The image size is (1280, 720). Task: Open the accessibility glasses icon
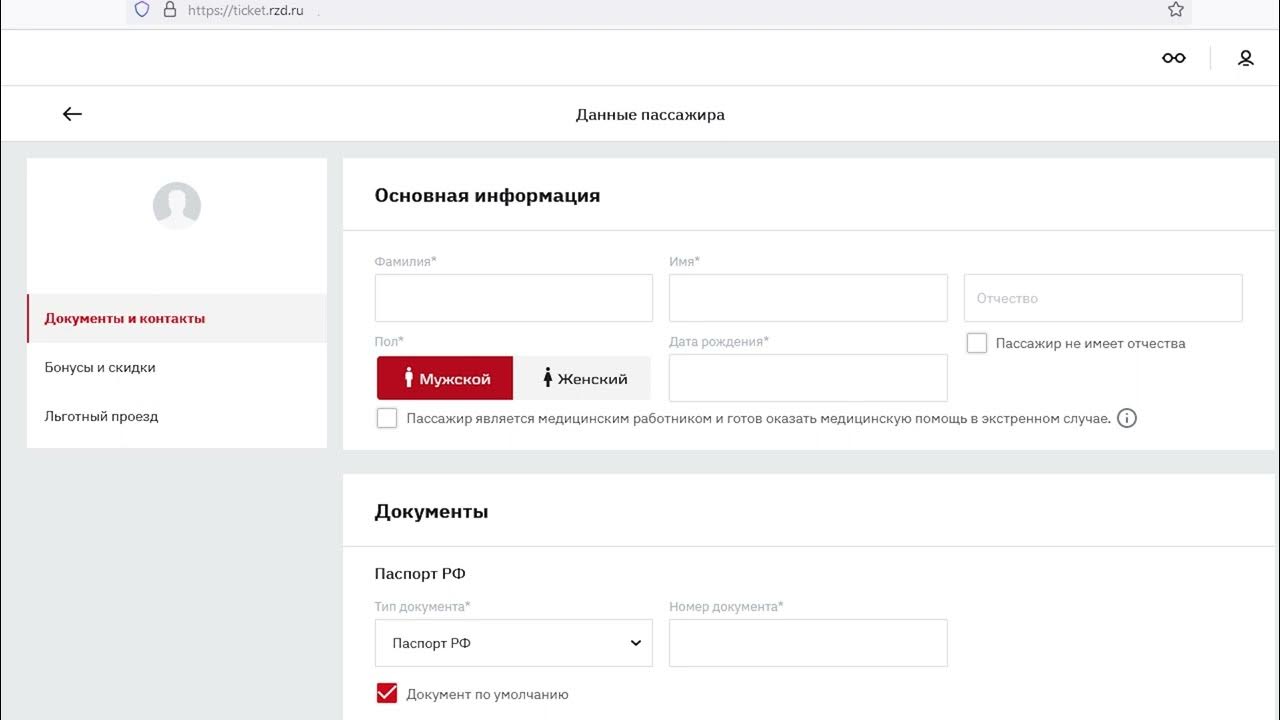coord(1174,58)
